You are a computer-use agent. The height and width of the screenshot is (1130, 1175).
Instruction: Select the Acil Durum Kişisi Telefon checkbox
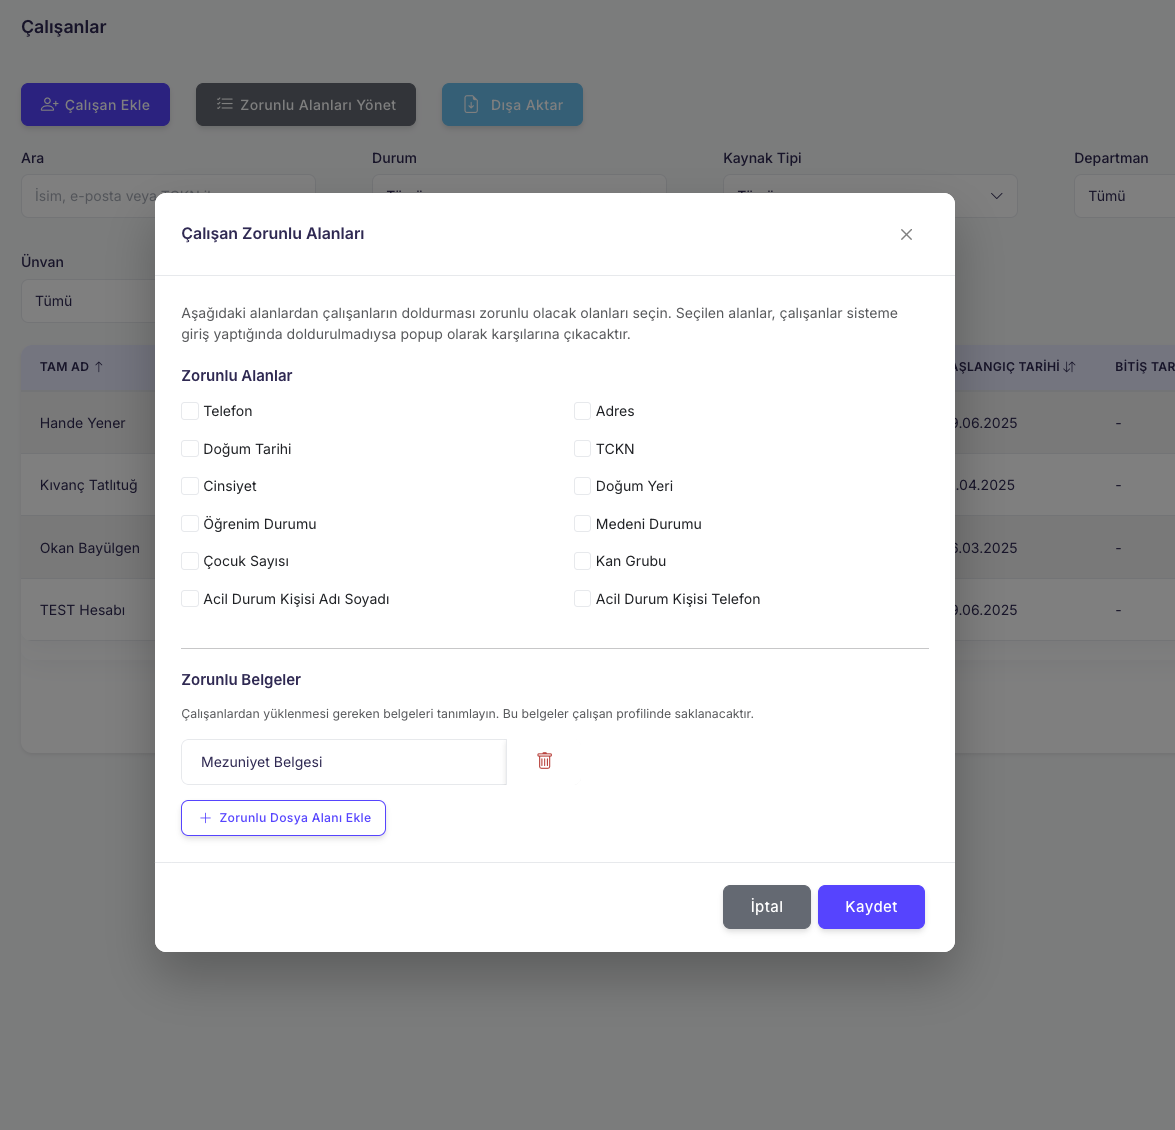(582, 599)
